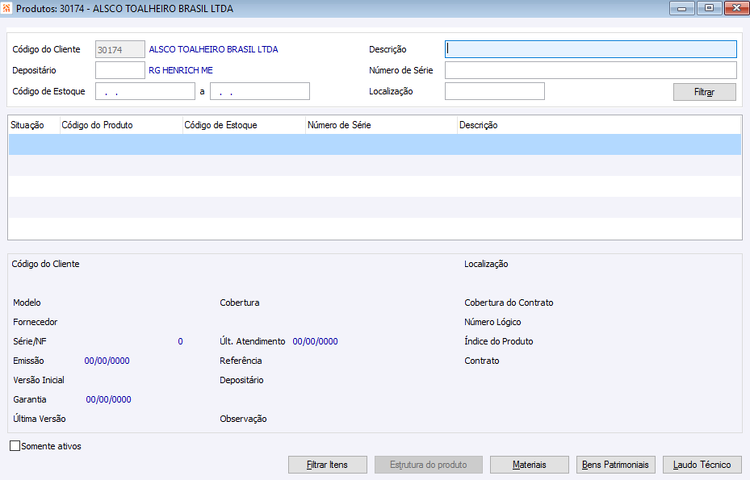Maximize the Produtos window

tap(709, 8)
